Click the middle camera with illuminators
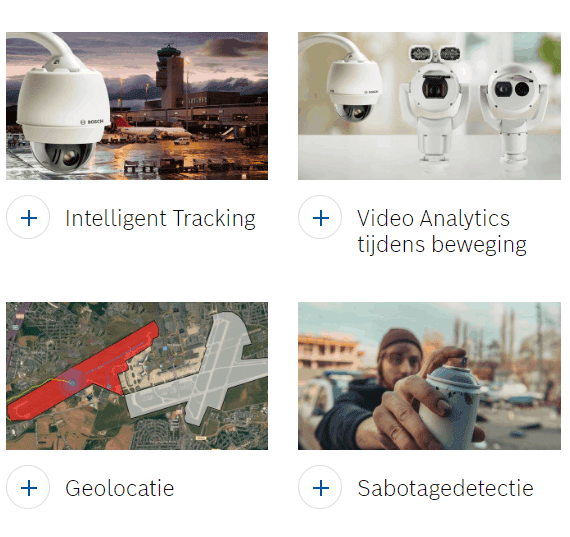This screenshot has width=570, height=537. coord(434,107)
